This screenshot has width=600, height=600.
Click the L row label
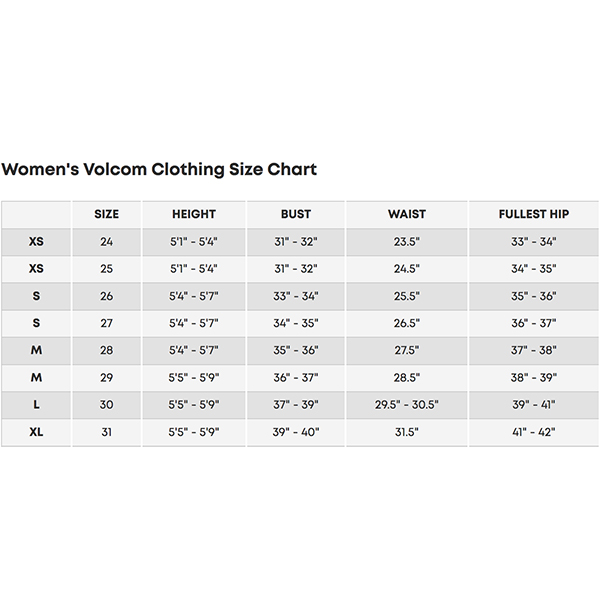36,405
